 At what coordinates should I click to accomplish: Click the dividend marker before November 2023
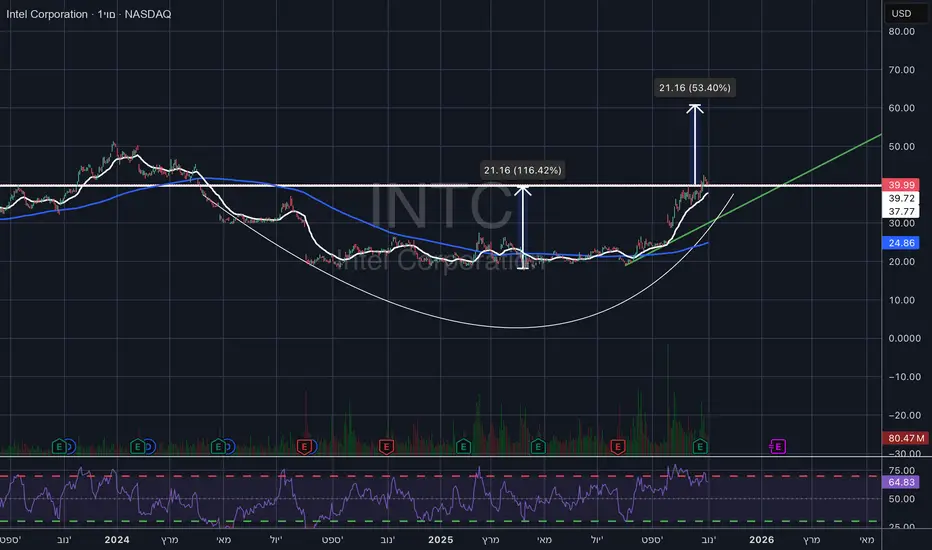point(70,446)
